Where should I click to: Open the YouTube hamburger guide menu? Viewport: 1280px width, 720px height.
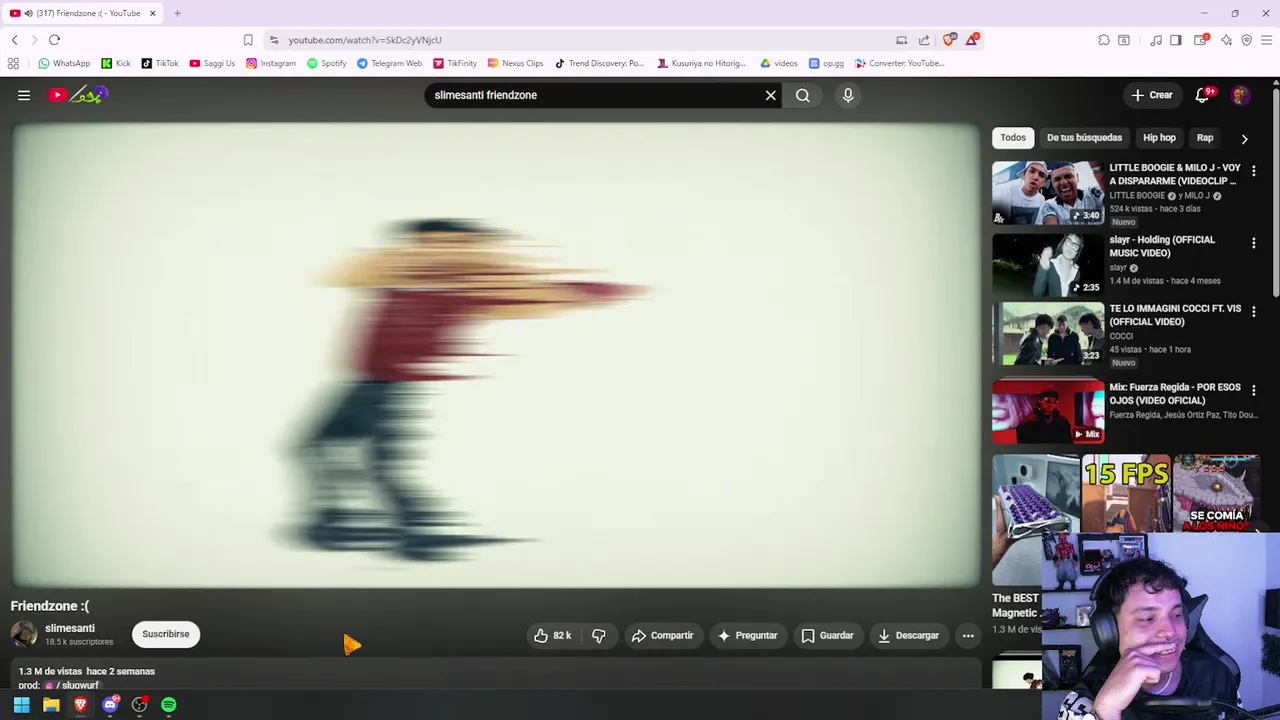(x=24, y=95)
